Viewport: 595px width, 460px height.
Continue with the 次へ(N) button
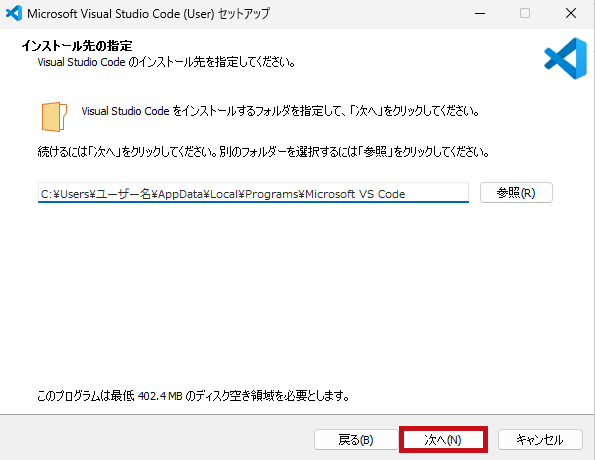(443, 440)
